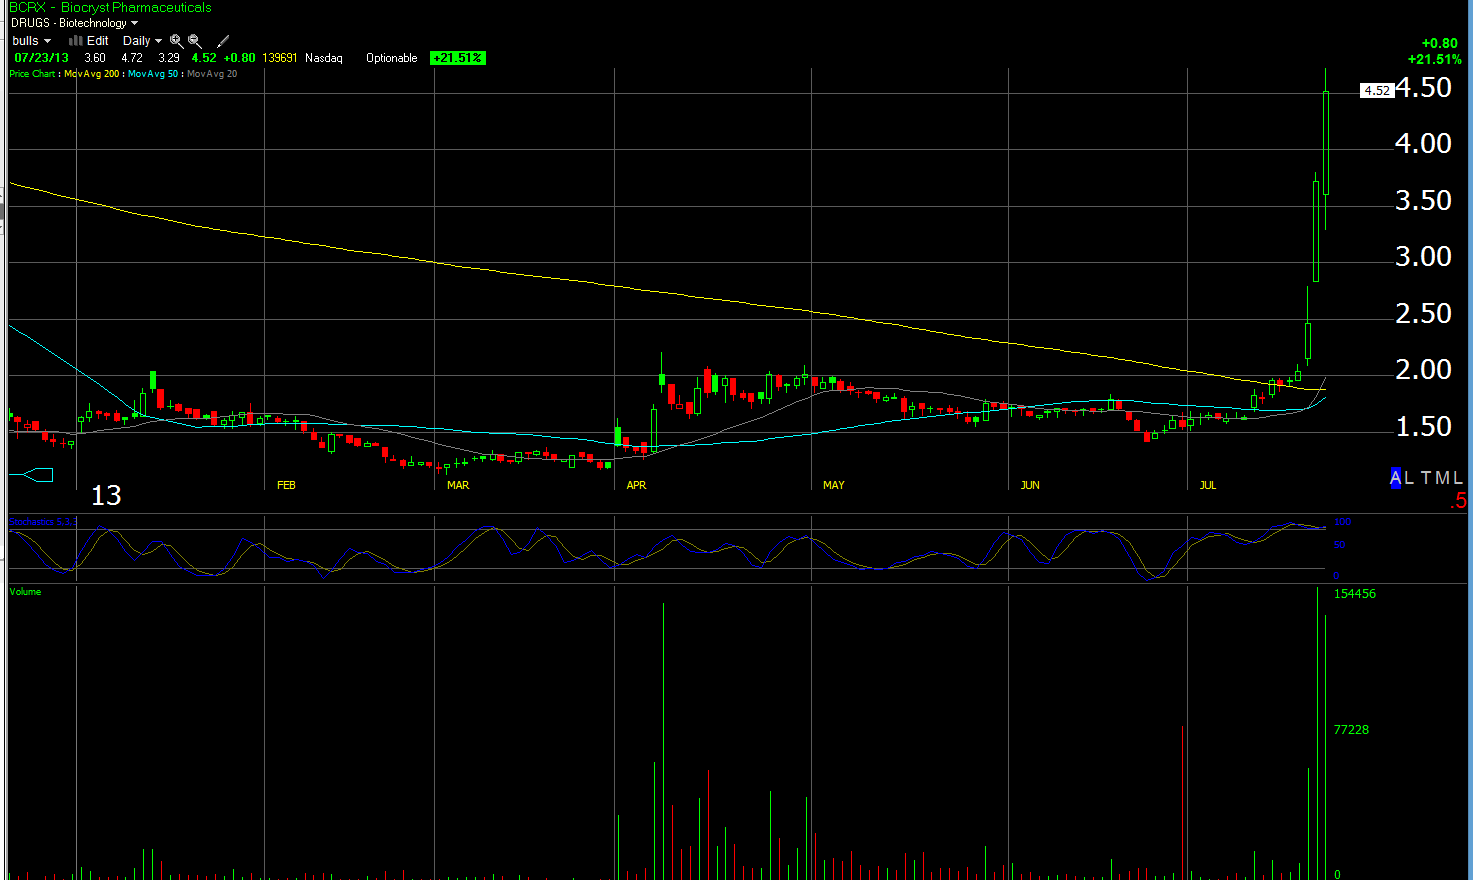Viewport: 1473px width, 880px height.
Task: Click the zoom in magnifier icon
Action: (x=176, y=41)
